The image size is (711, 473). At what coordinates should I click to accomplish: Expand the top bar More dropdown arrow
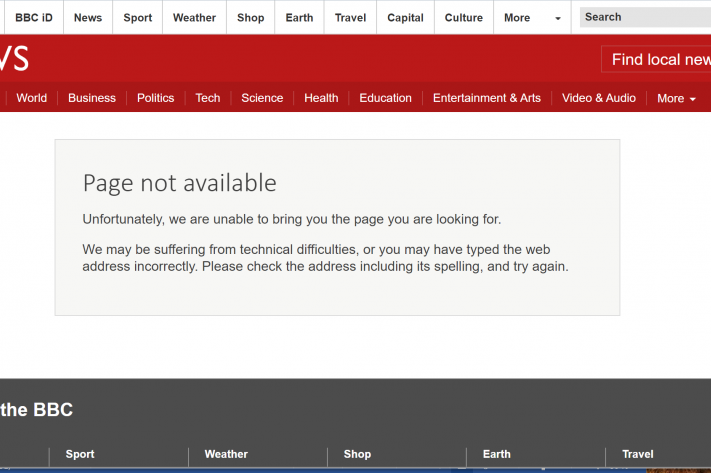point(557,18)
